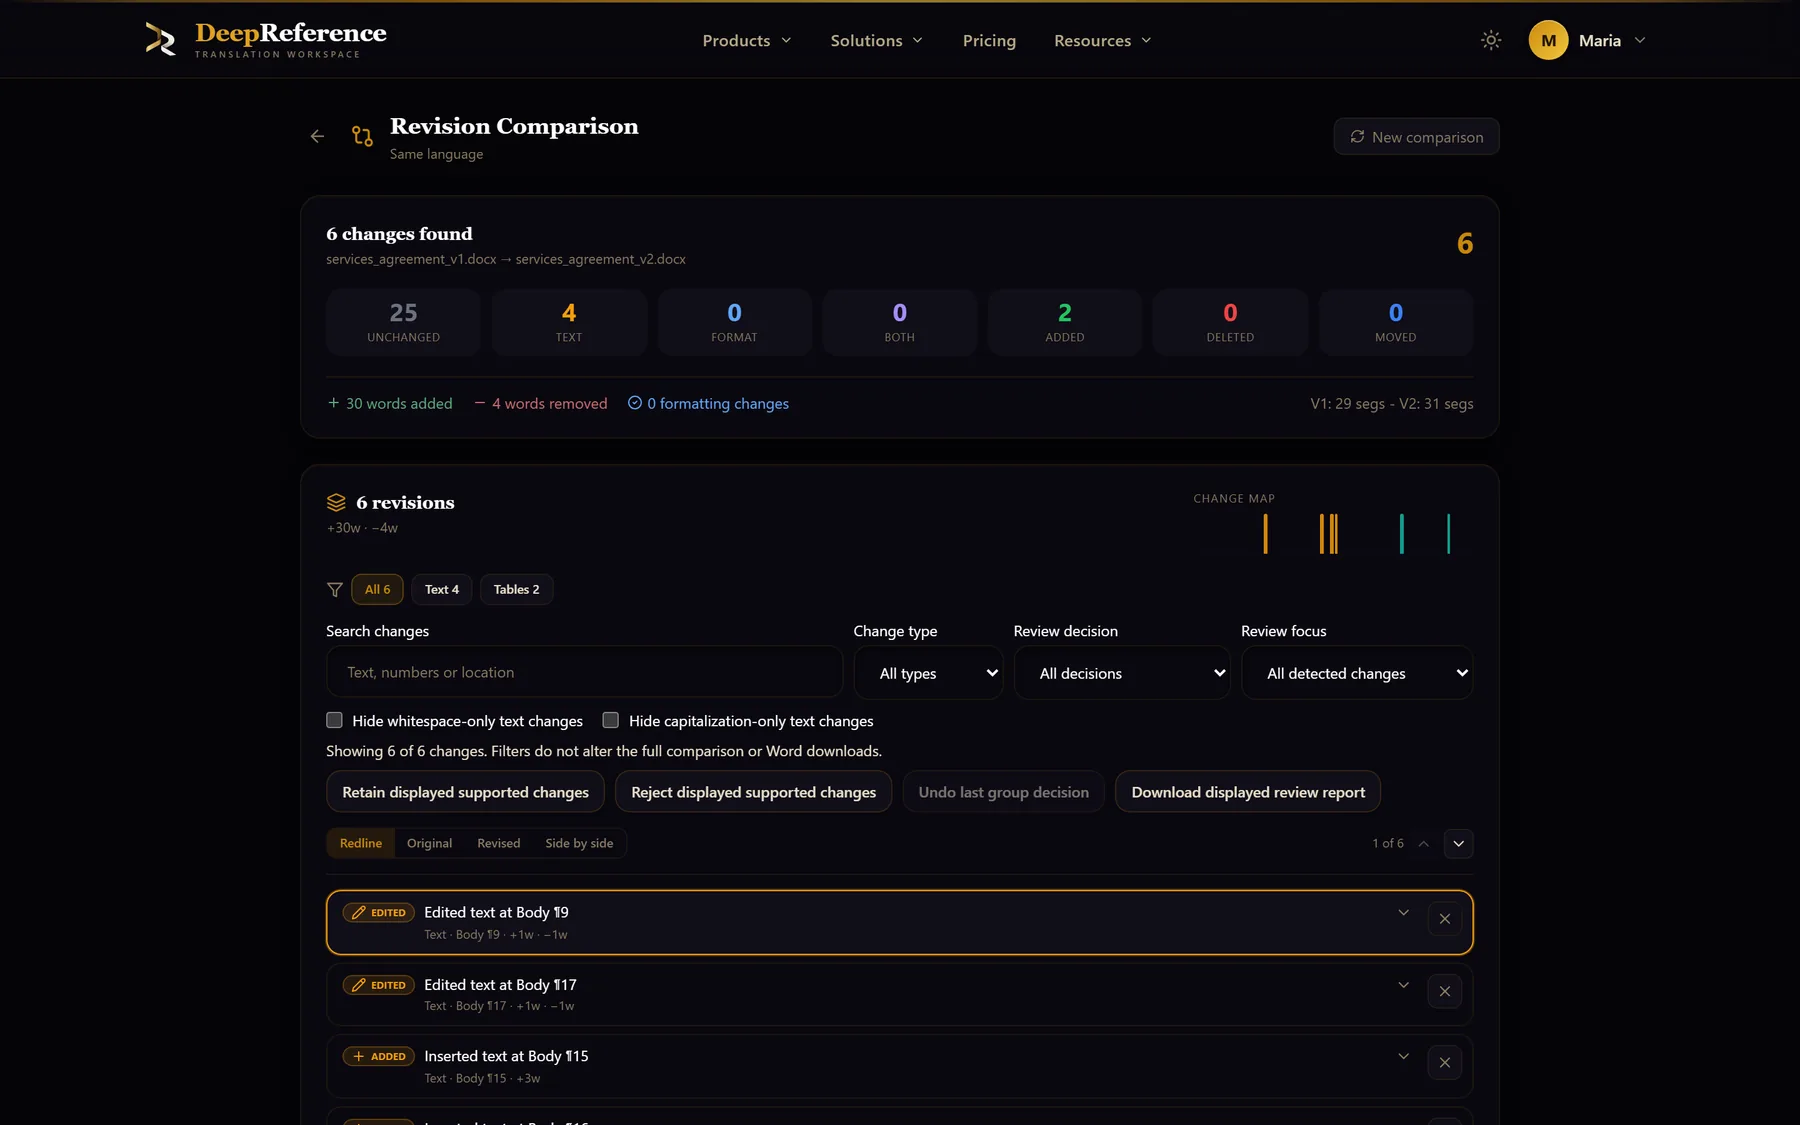Open the Resources menu
This screenshot has width=1800, height=1125.
coord(1103,40)
